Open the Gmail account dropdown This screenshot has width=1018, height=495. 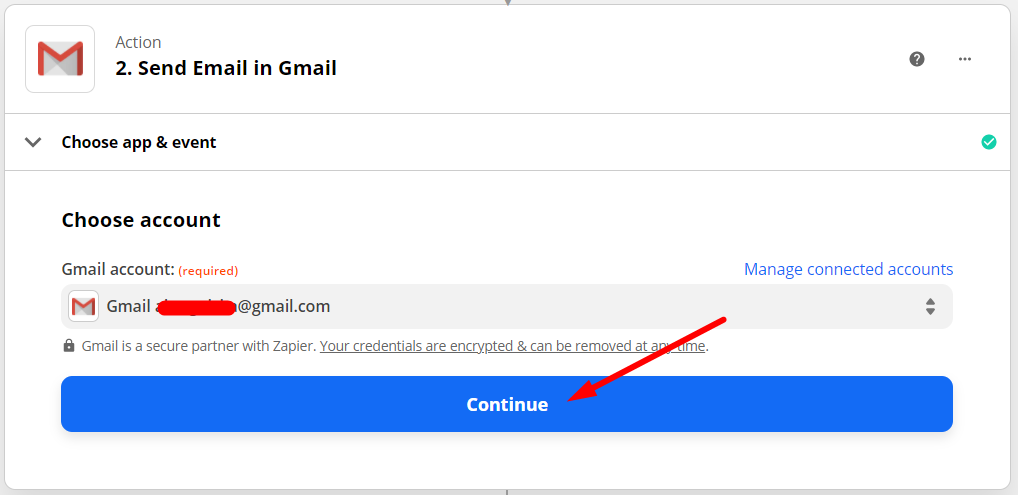506,306
